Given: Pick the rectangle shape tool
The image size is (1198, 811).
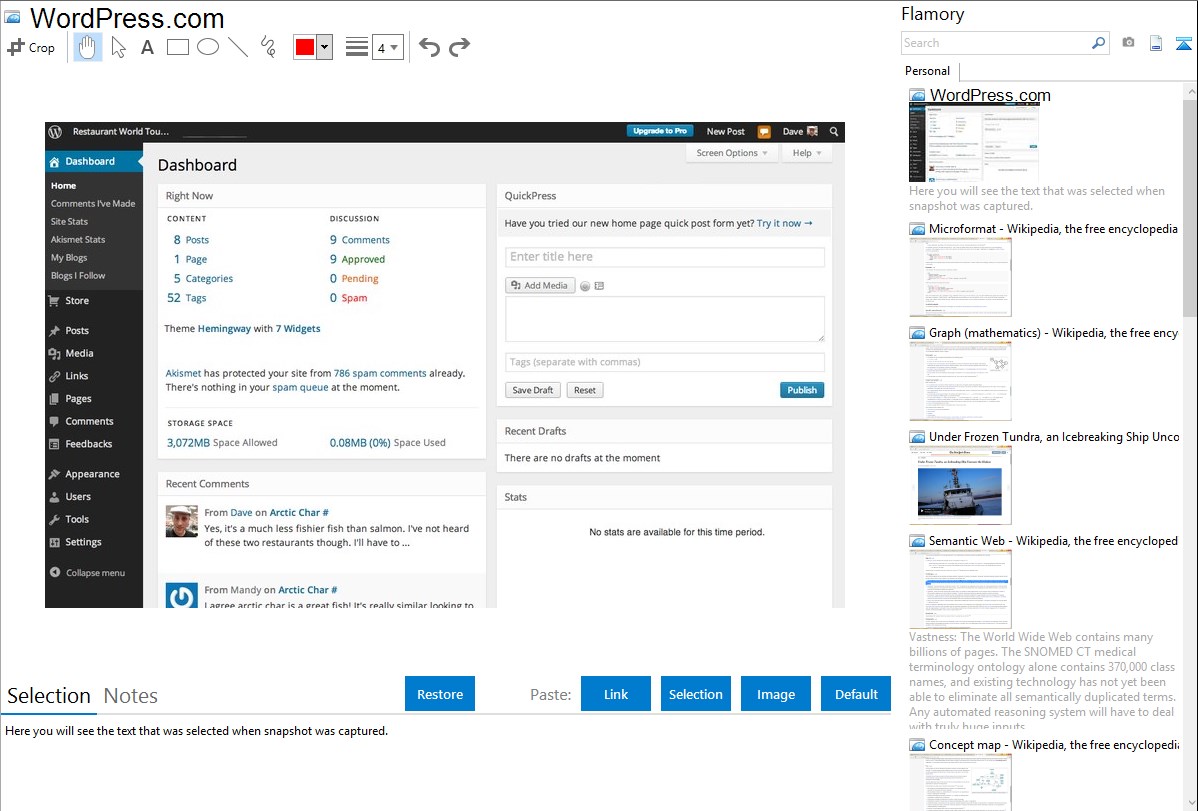Looking at the screenshot, I should tap(178, 47).
